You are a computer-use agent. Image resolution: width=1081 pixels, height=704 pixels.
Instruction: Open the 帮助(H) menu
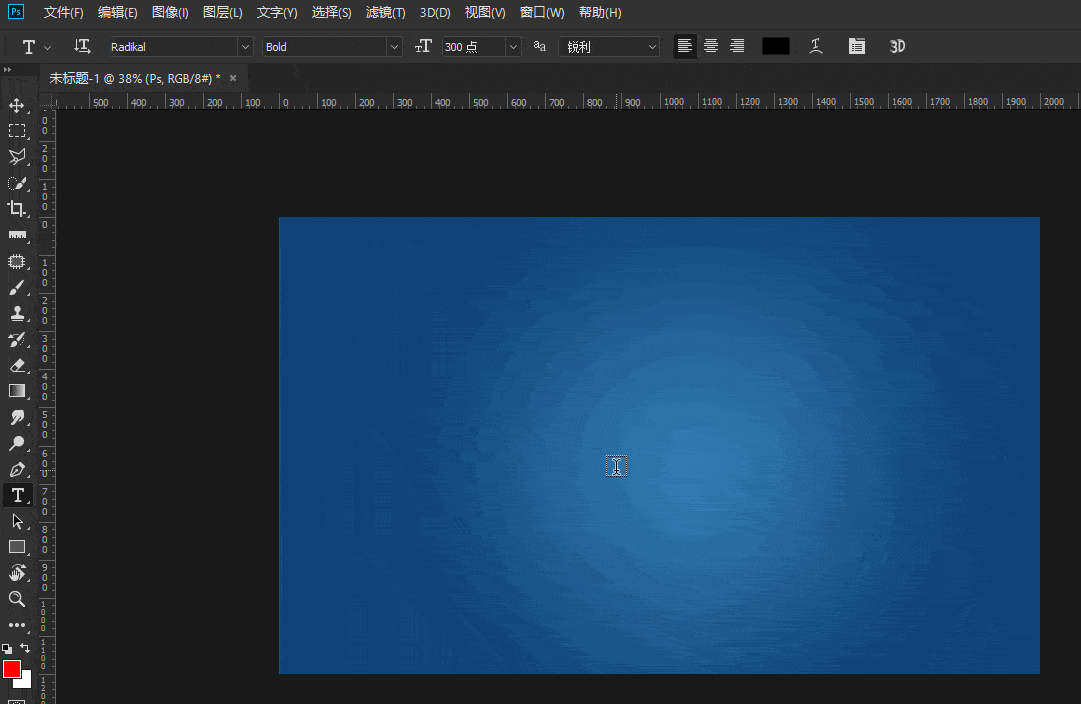click(x=600, y=12)
